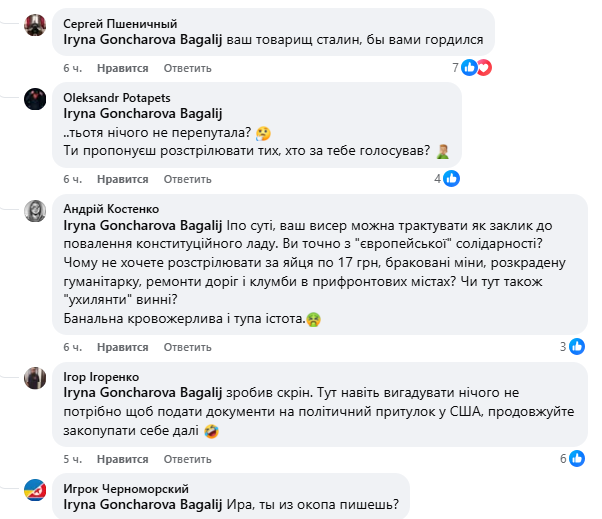Like Сергей Пшеничный's comment via Нравится
Image resolution: width=602 pixels, height=519 pixels.
coord(123,68)
